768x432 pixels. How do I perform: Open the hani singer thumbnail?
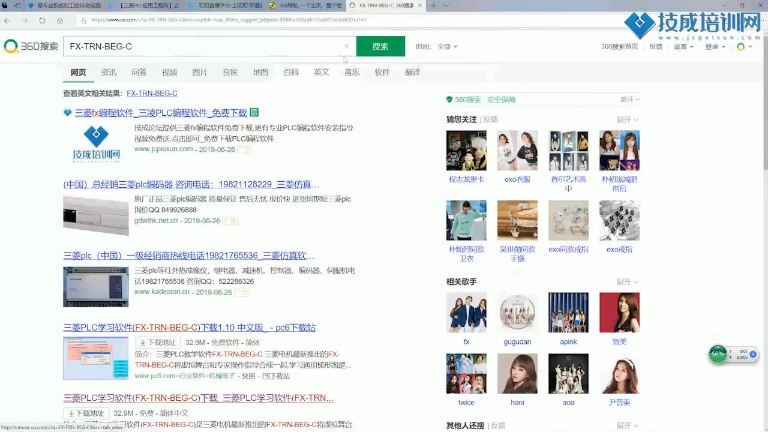(x=517, y=374)
